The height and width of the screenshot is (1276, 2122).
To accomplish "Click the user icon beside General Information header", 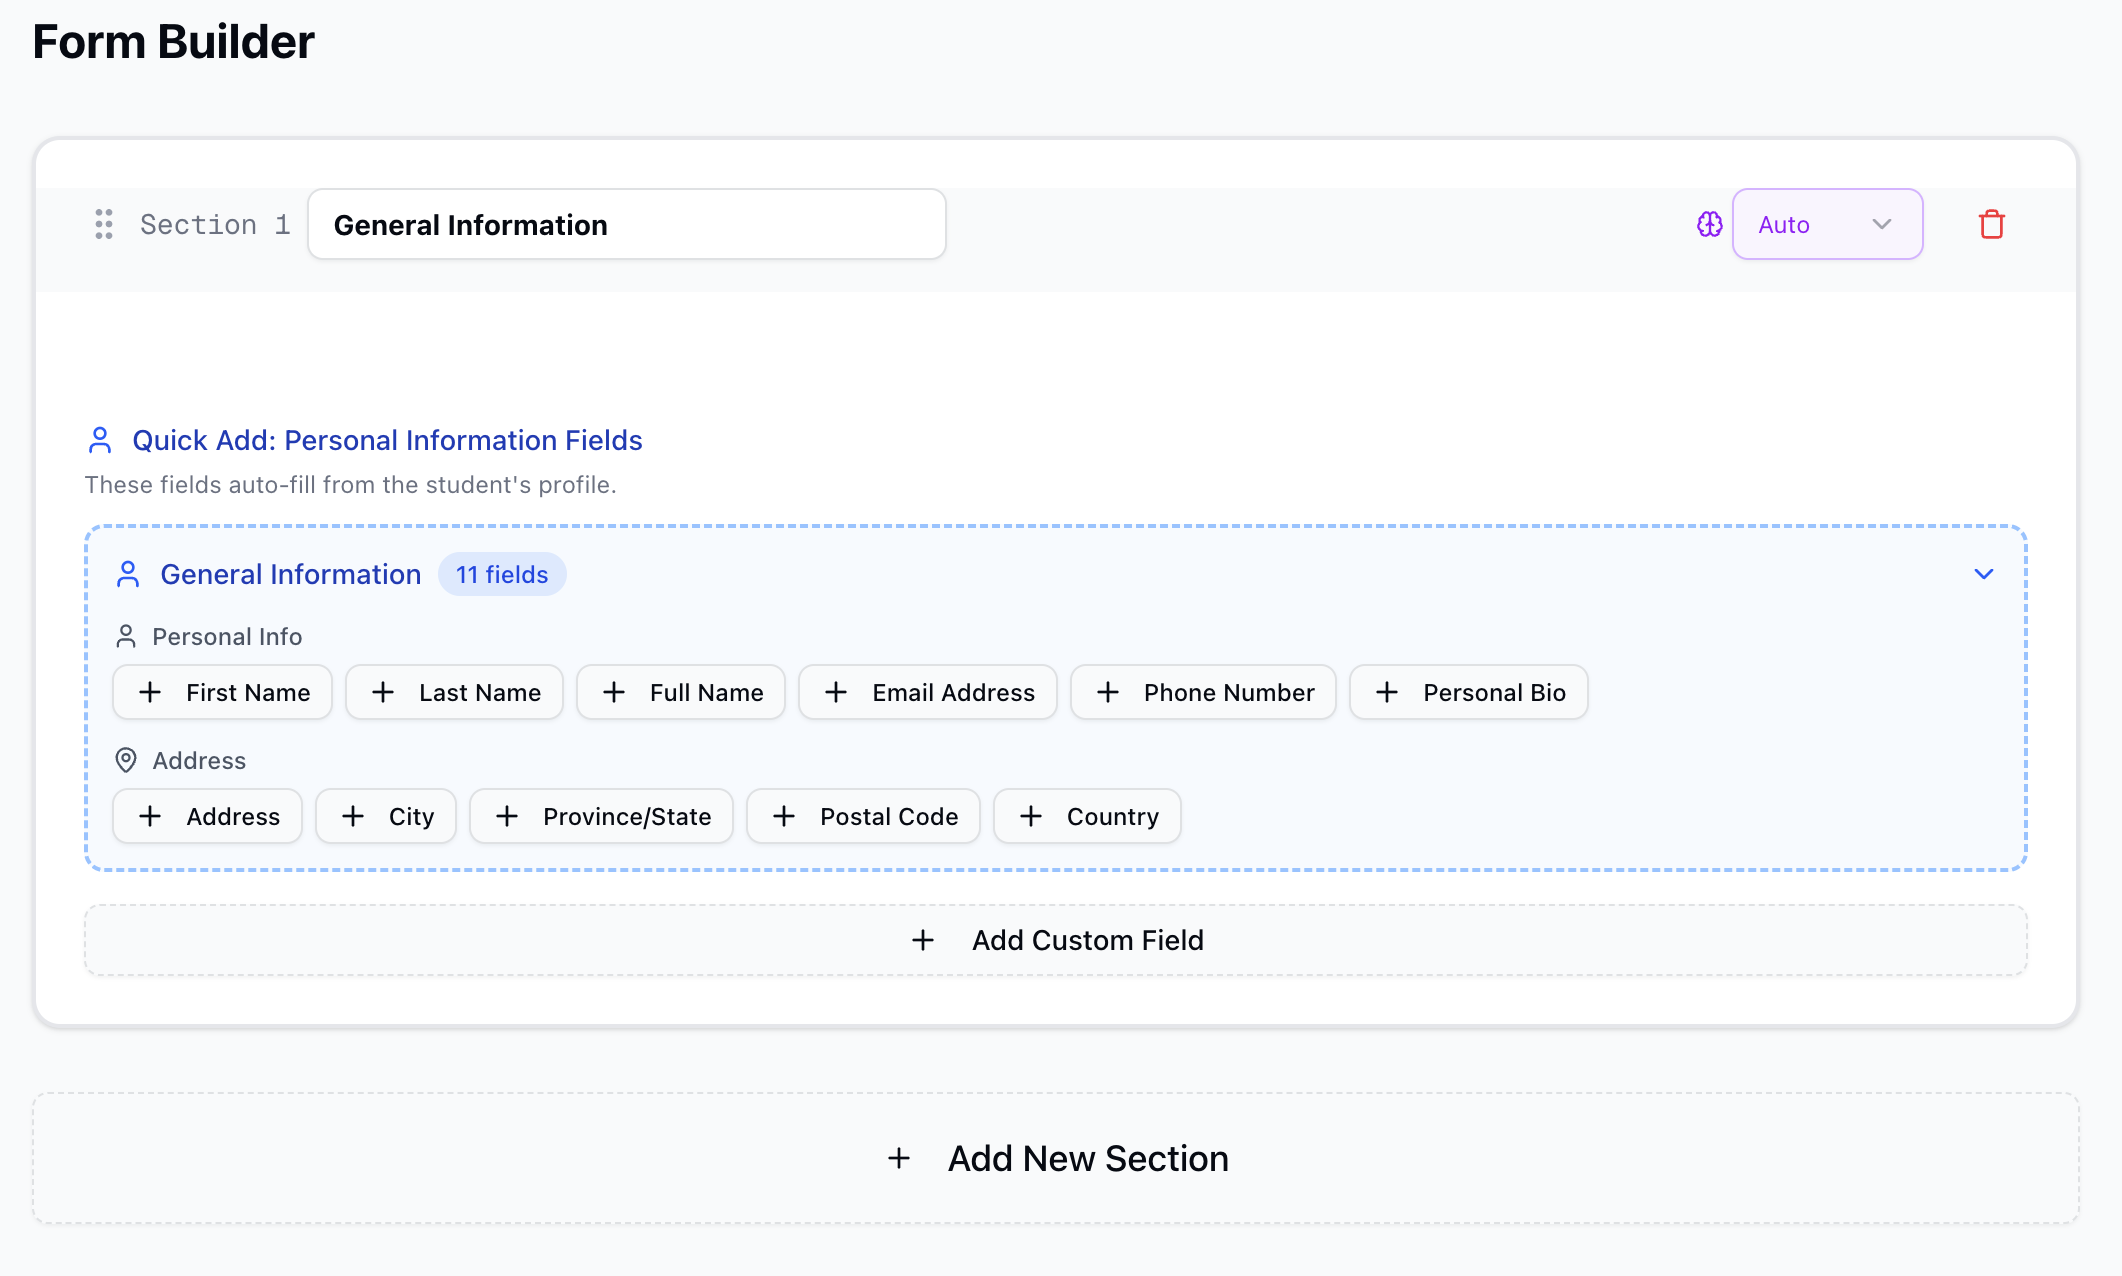I will 129,573.
